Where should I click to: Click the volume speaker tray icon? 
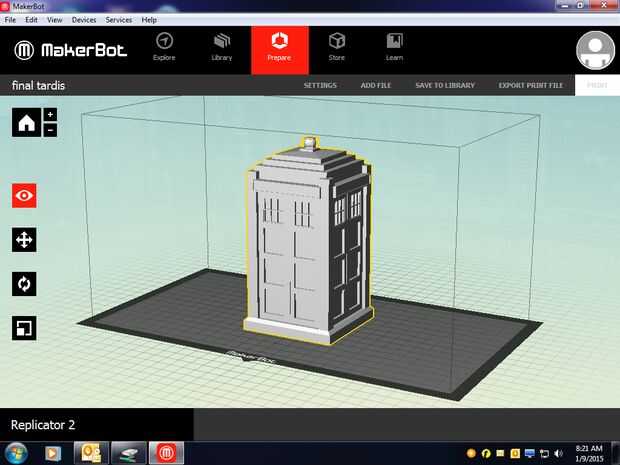click(558, 453)
